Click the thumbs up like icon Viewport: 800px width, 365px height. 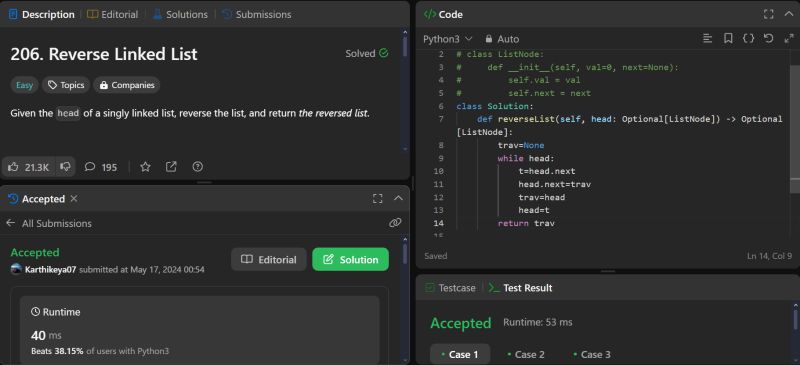[14, 166]
